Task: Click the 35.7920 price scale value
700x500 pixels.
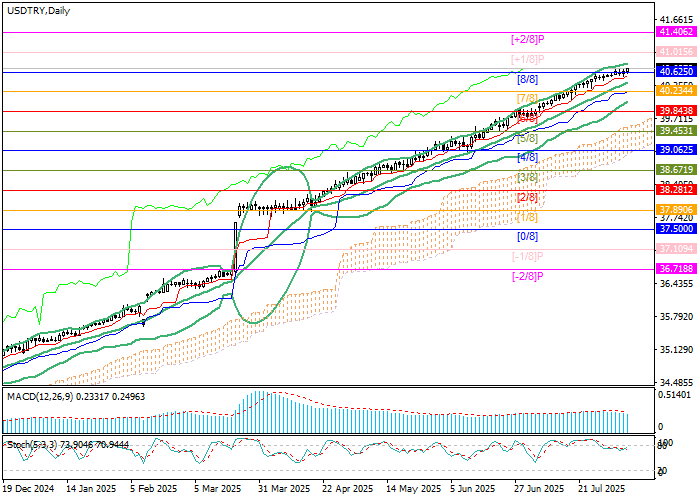Action: point(676,317)
